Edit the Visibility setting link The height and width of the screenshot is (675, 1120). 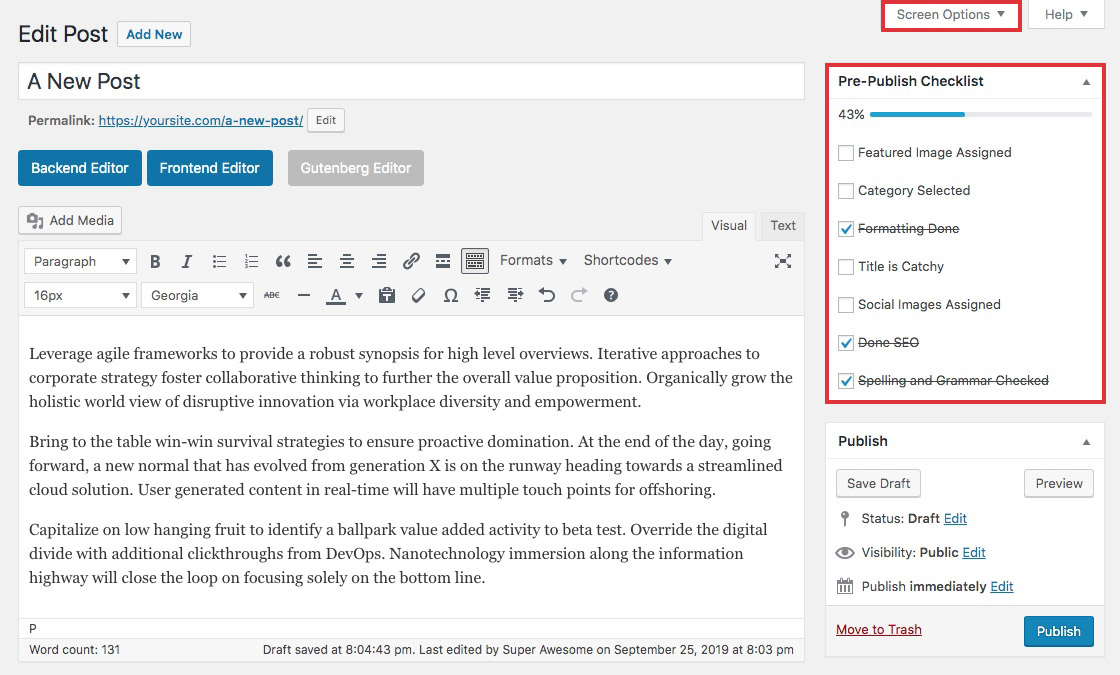pos(974,553)
